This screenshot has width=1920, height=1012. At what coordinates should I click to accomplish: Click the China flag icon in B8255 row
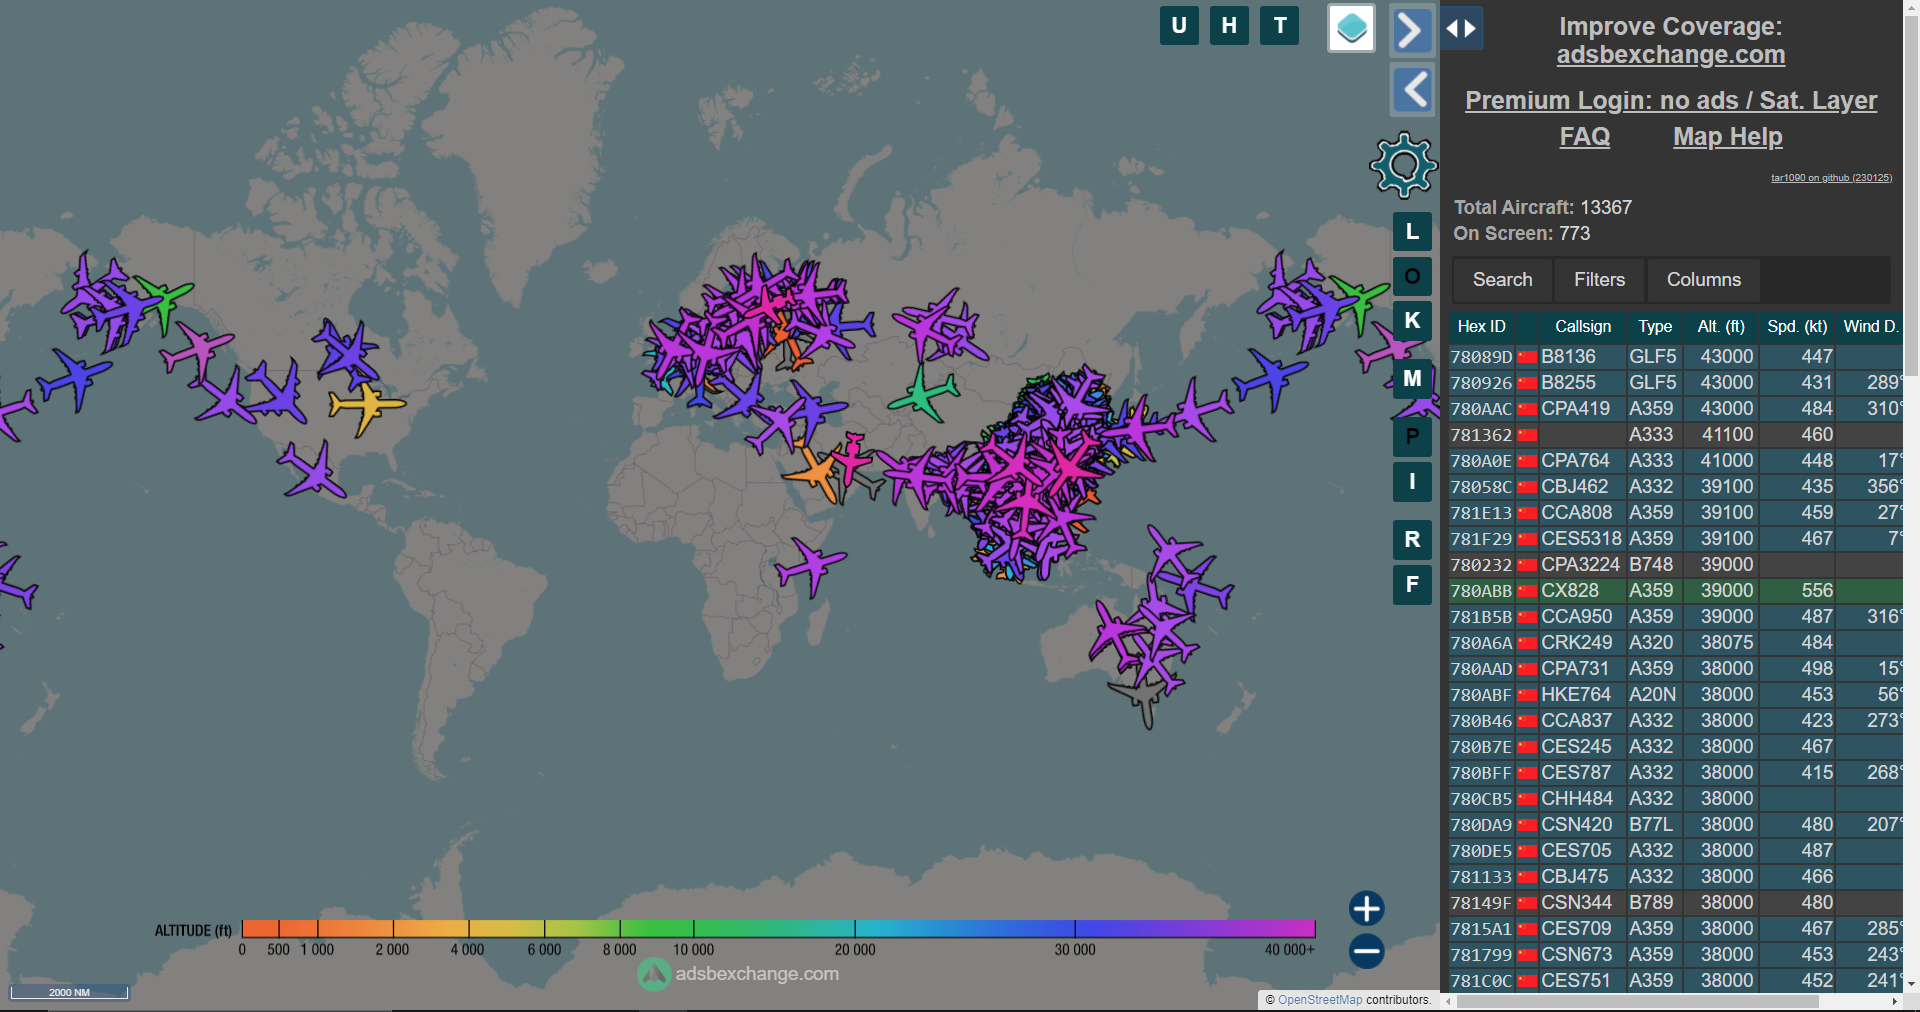click(1526, 383)
